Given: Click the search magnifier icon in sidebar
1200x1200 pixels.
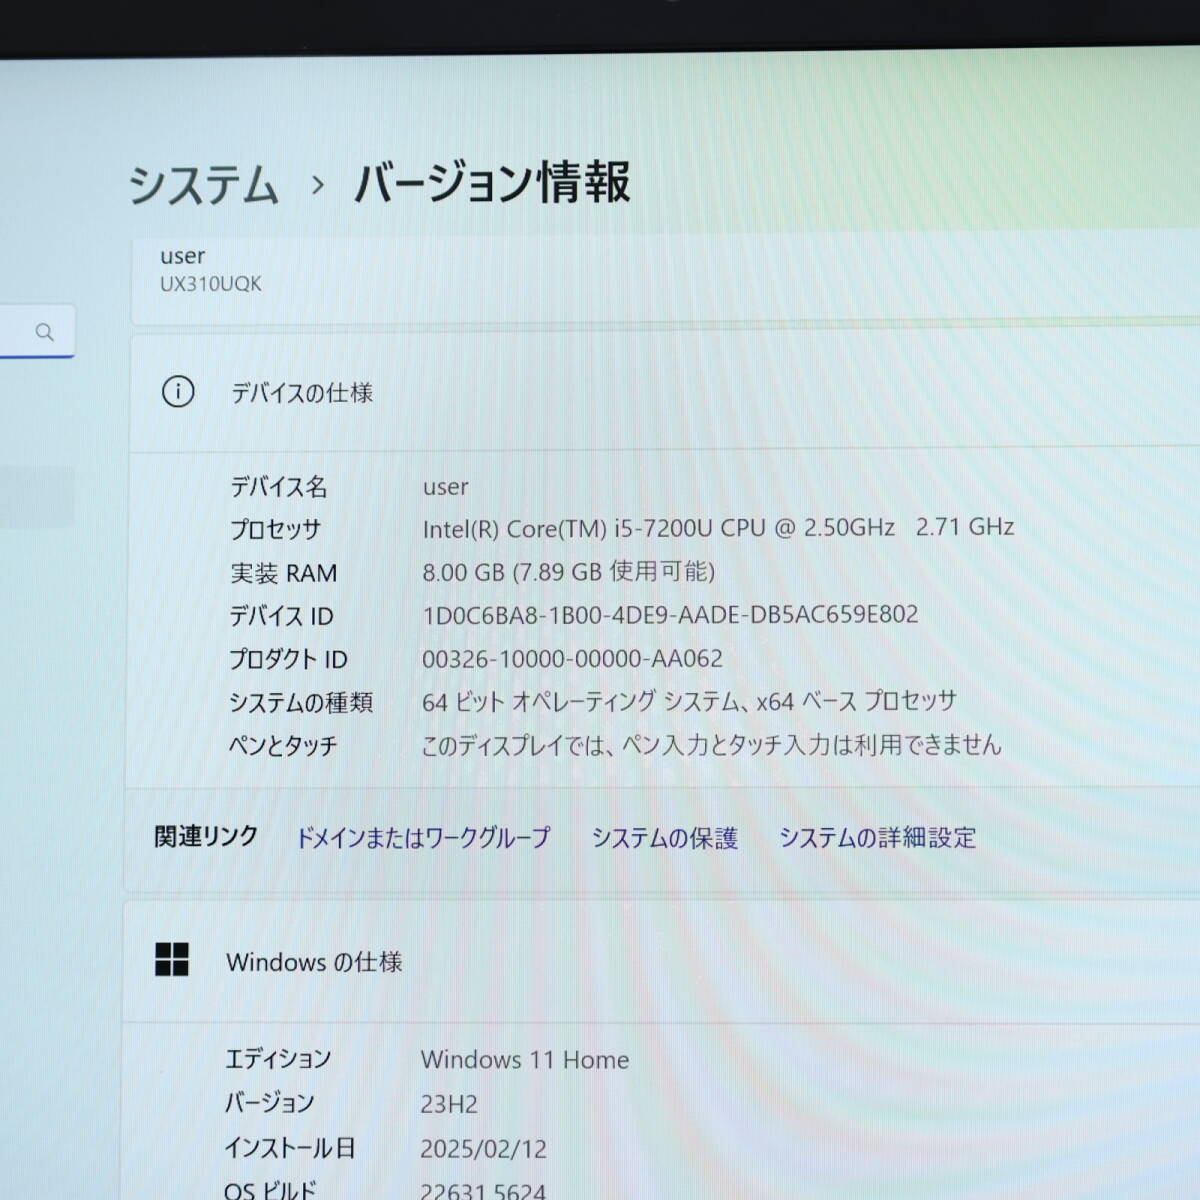Looking at the screenshot, I should pyautogui.click(x=44, y=332).
